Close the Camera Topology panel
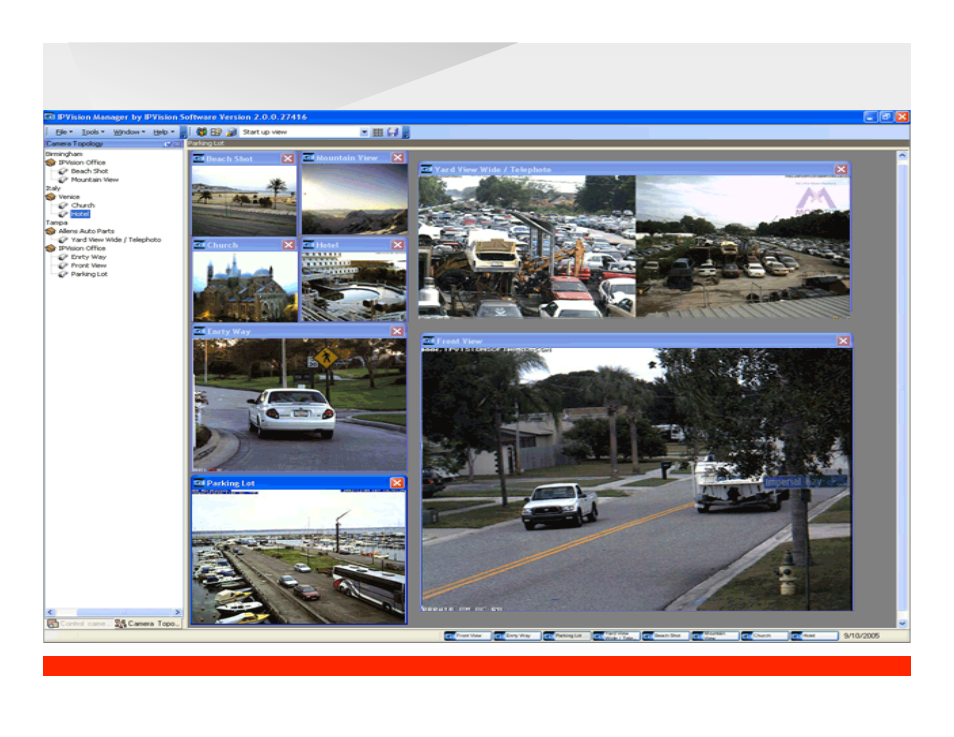 coord(177,144)
